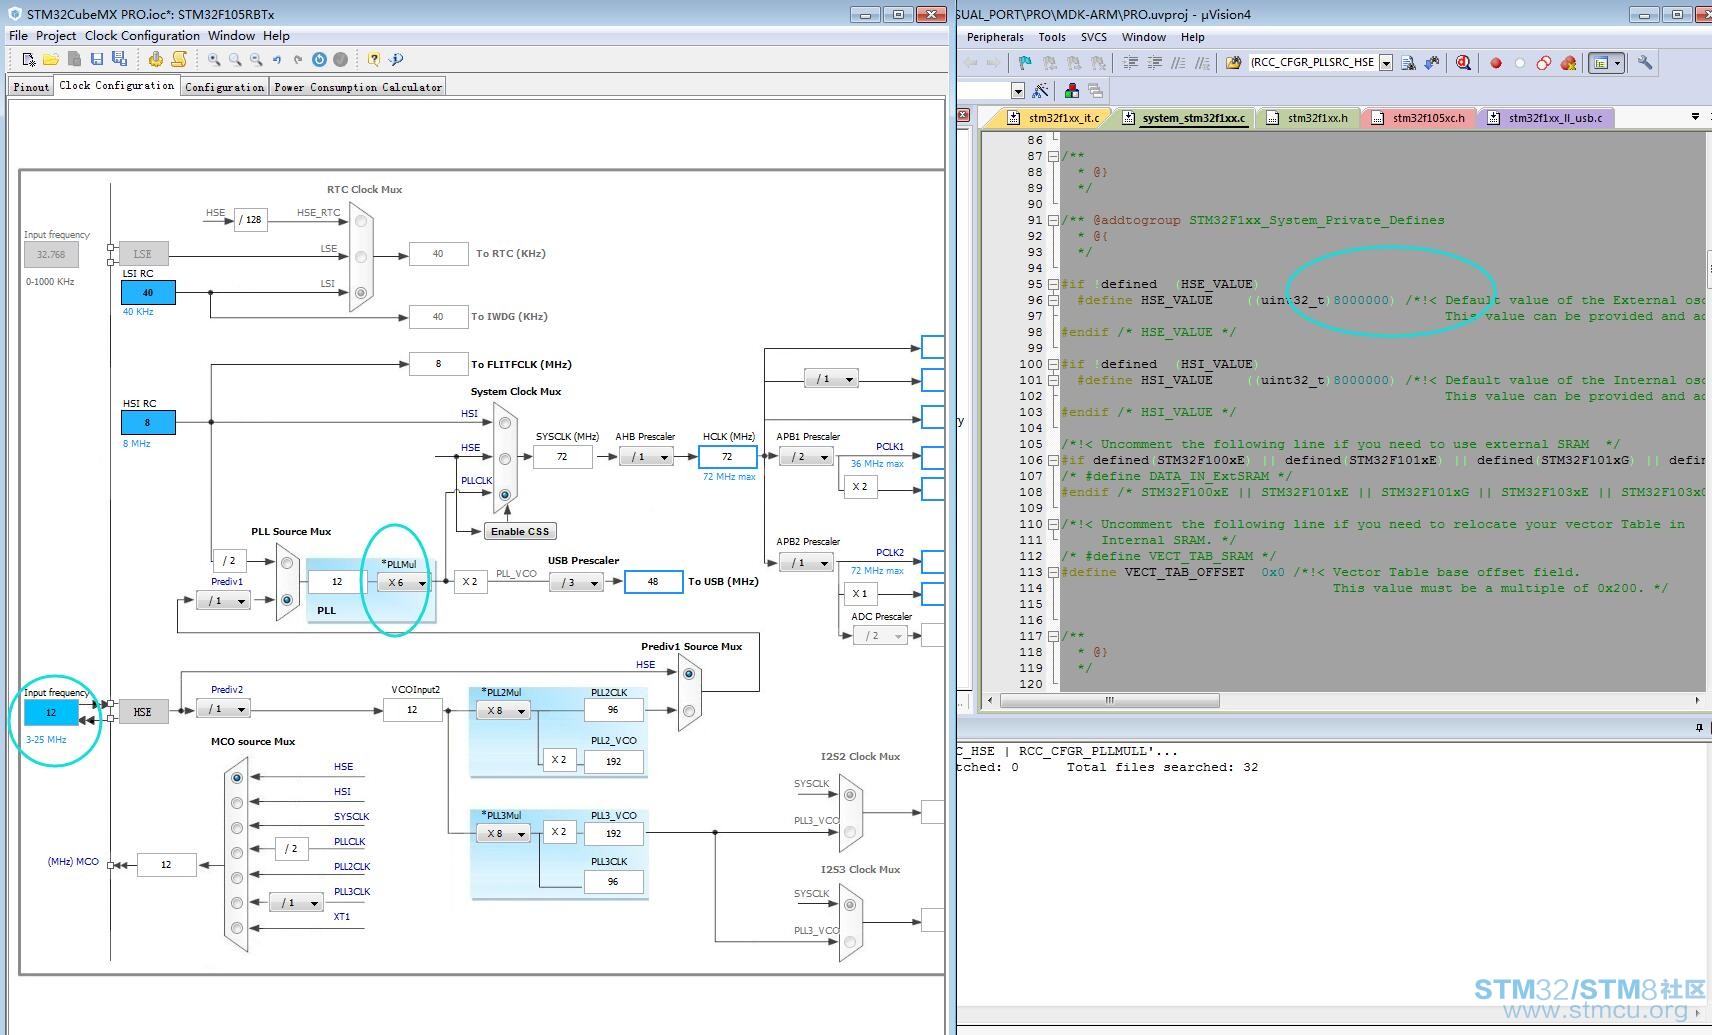Click the Save Project floppy icon in STM32CubeMX

(x=97, y=60)
